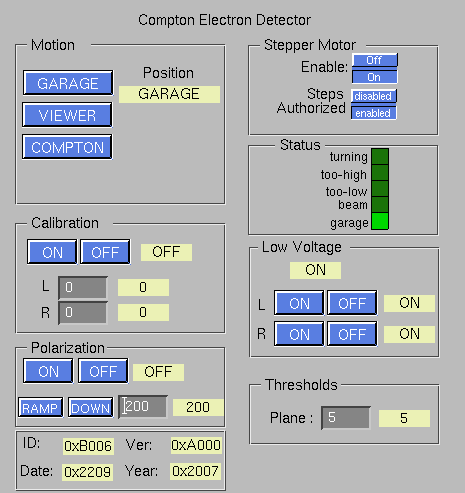Turn Polarization OFF
The width and height of the screenshot is (465, 493).
pyautogui.click(x=103, y=371)
